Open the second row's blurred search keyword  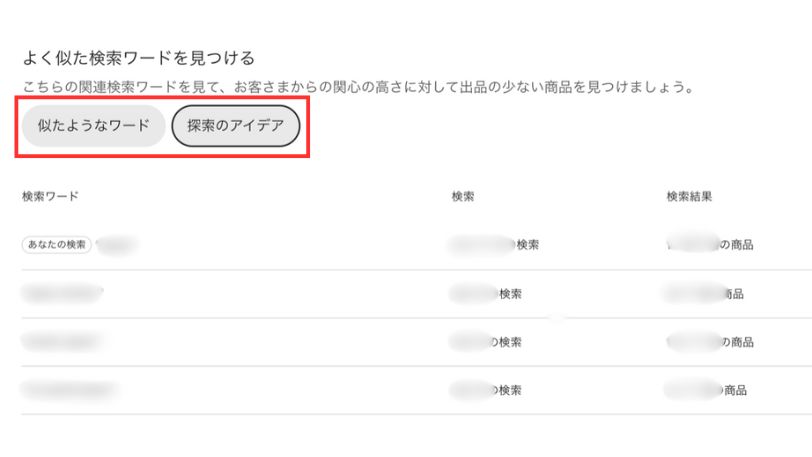pyautogui.click(x=62, y=294)
